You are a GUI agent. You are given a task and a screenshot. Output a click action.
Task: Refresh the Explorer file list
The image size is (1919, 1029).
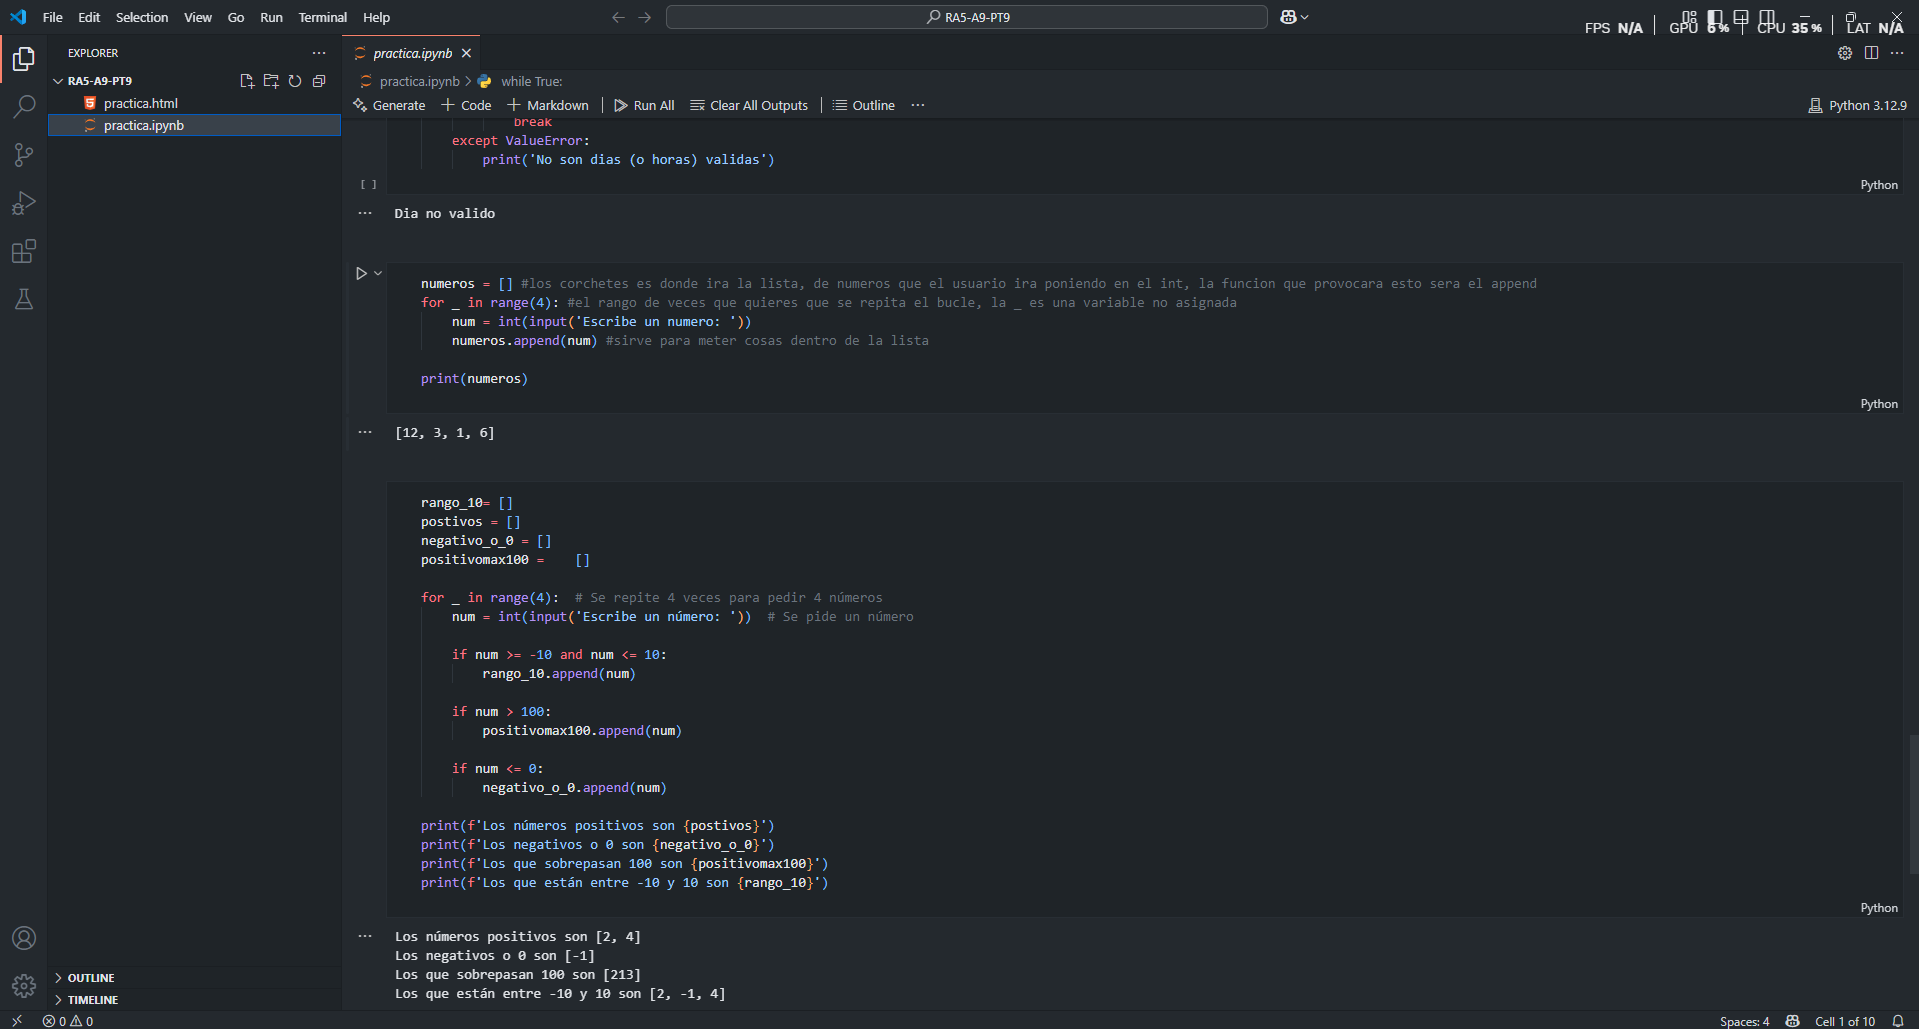pos(295,81)
